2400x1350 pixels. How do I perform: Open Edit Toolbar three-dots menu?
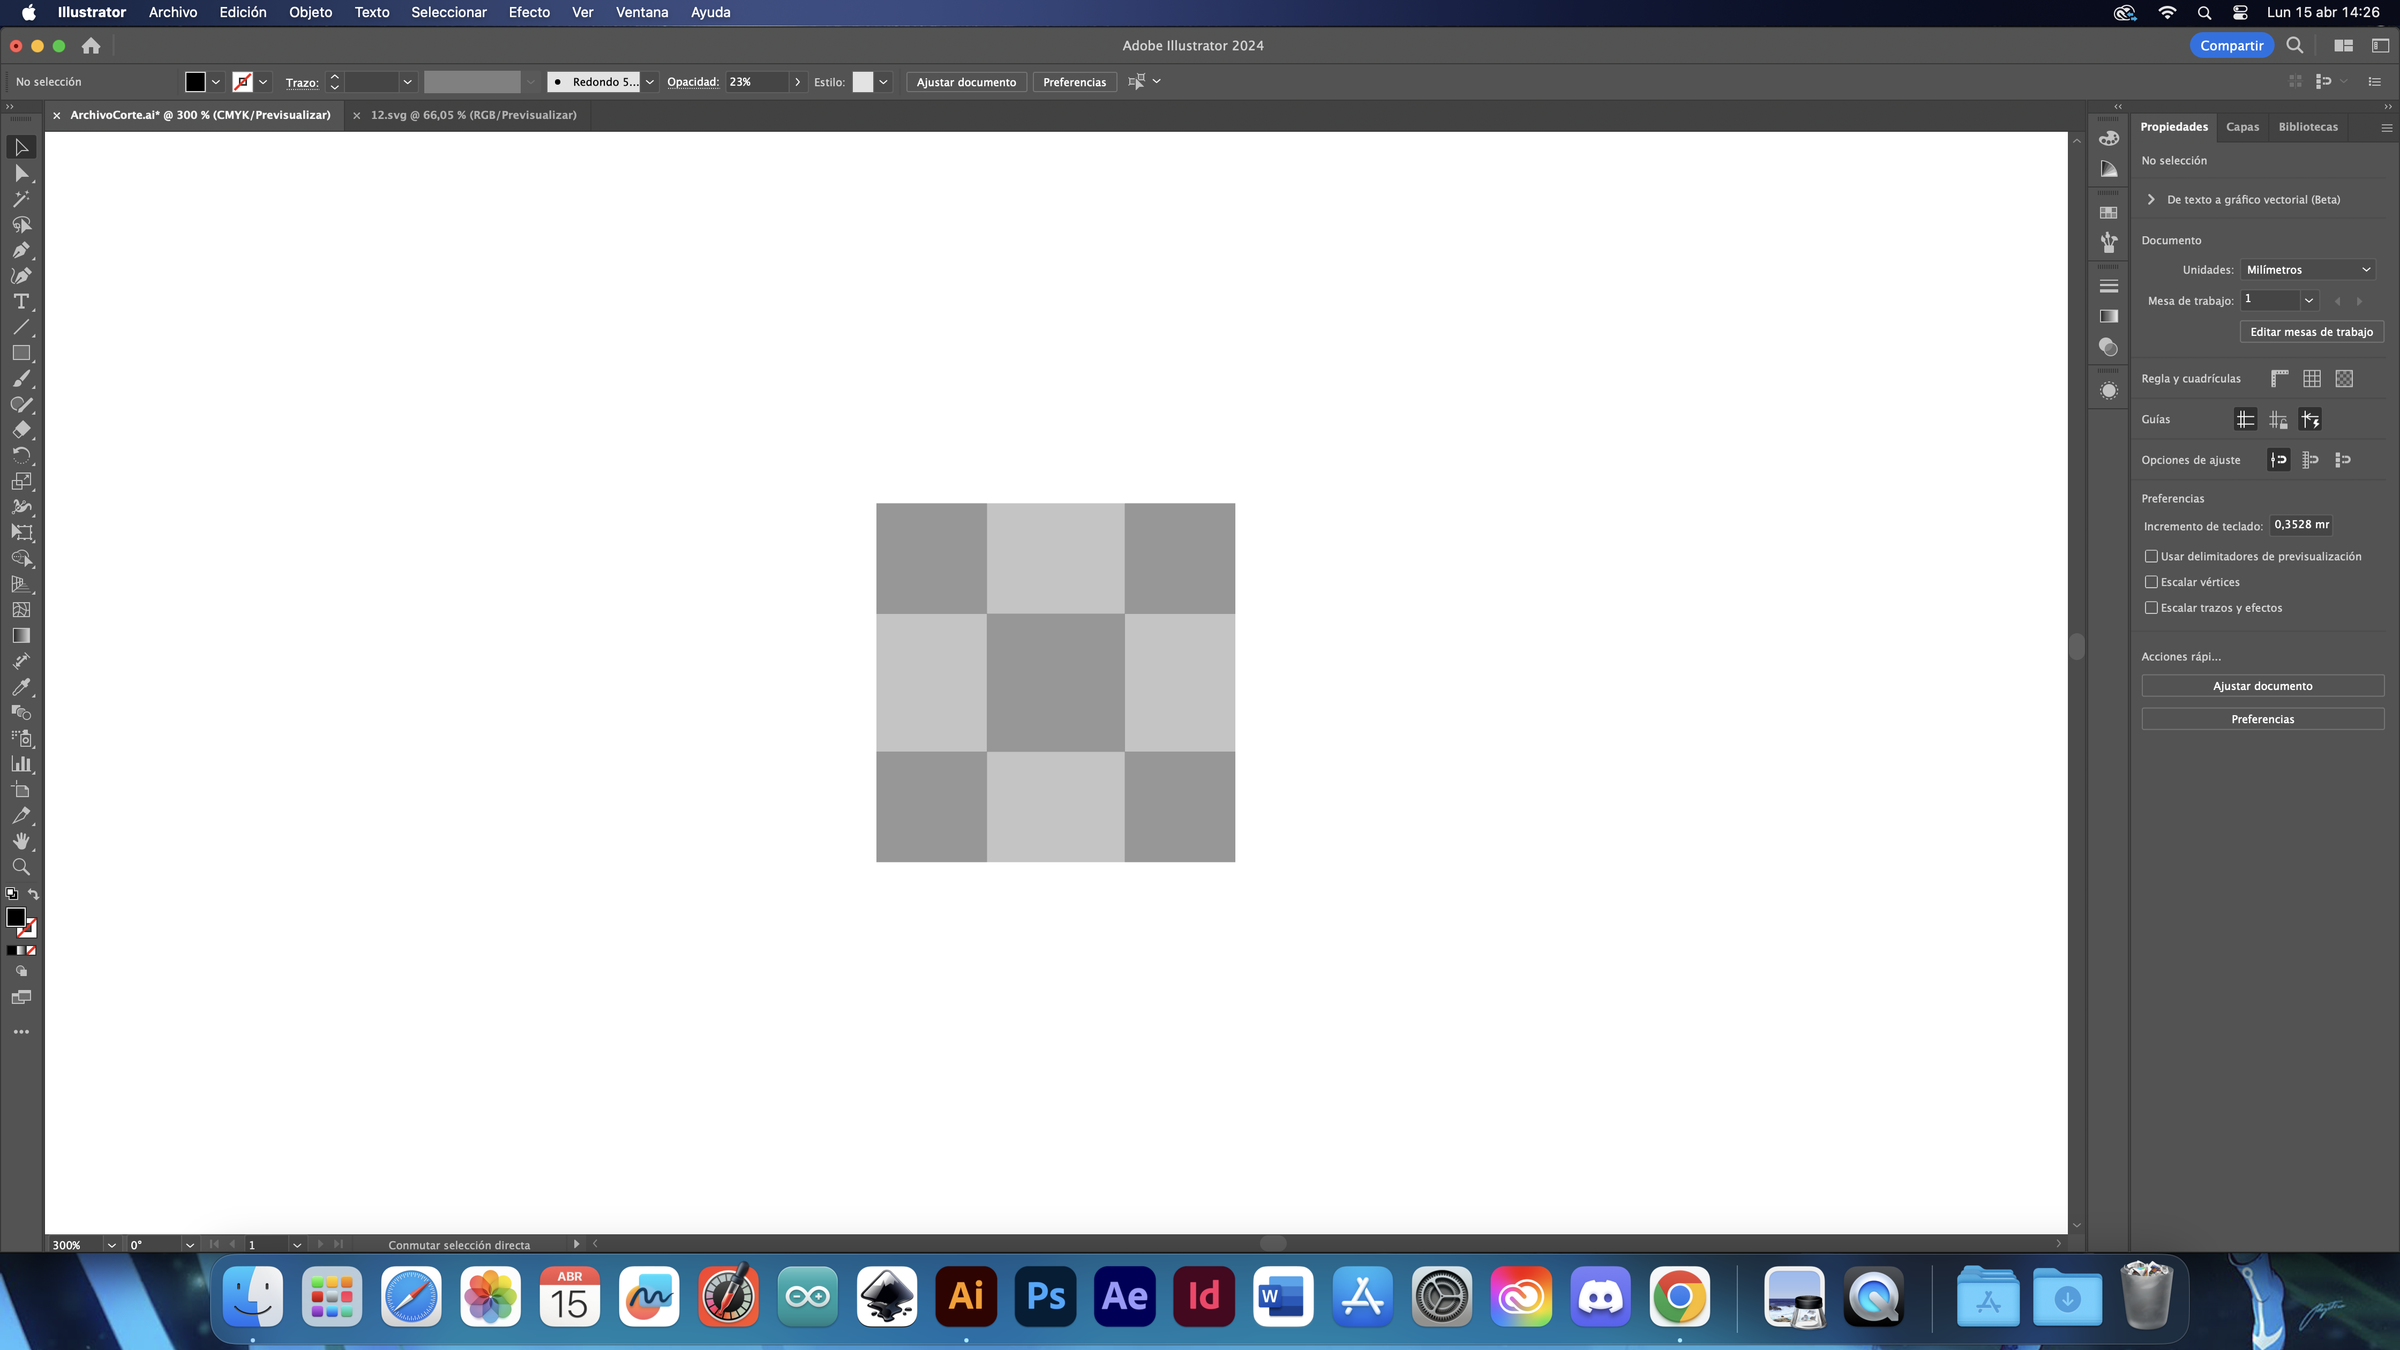[x=21, y=1032]
